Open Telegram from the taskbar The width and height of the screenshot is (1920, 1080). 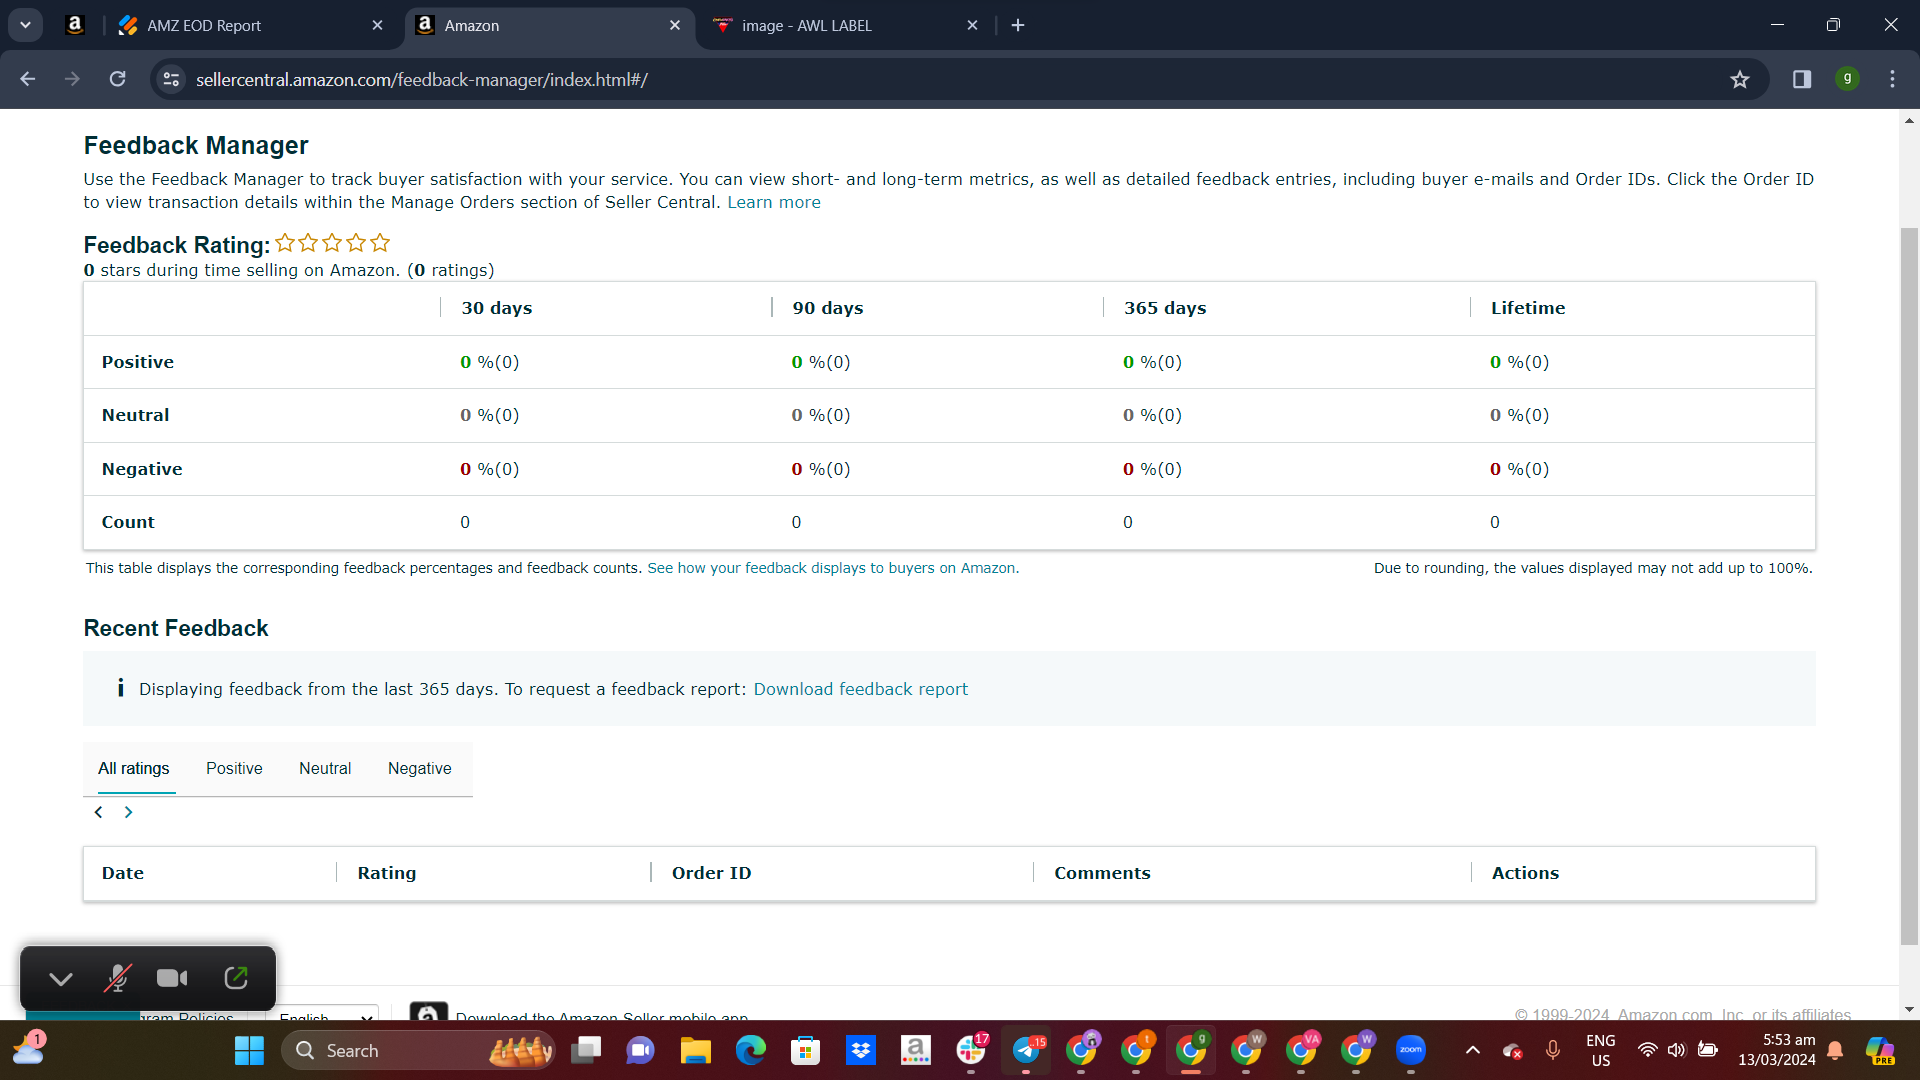point(1026,1050)
